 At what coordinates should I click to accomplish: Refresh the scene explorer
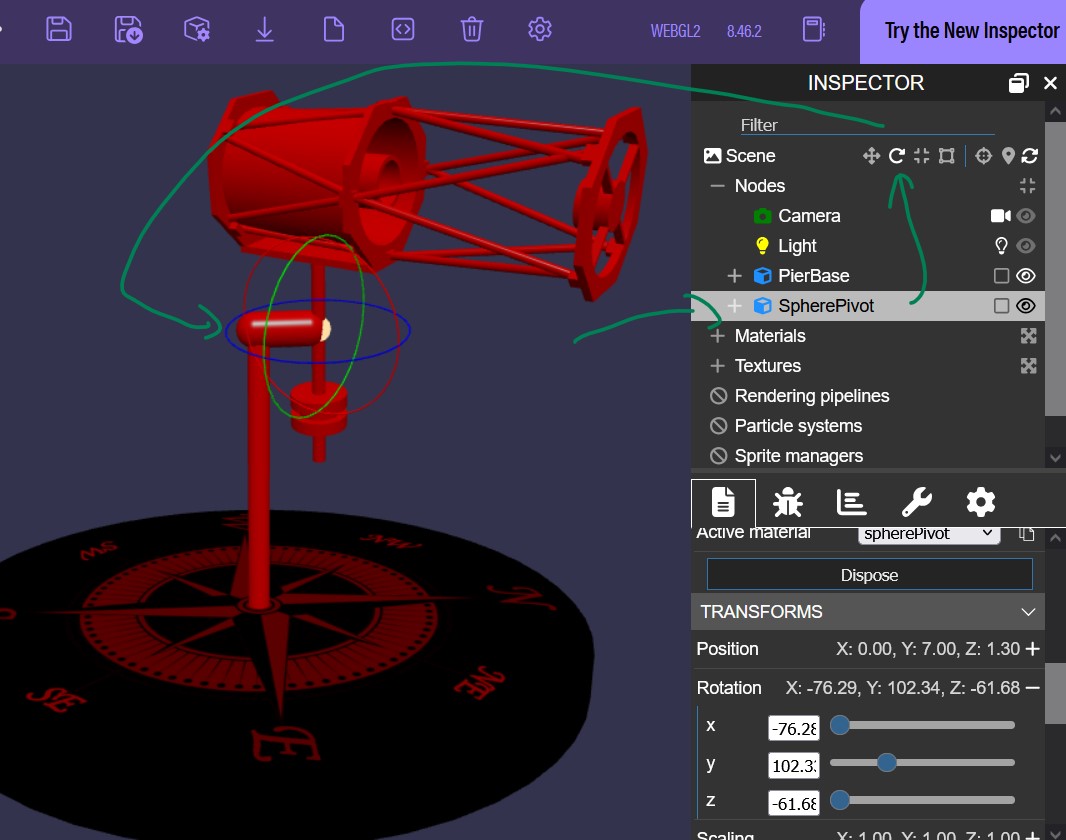point(1029,156)
